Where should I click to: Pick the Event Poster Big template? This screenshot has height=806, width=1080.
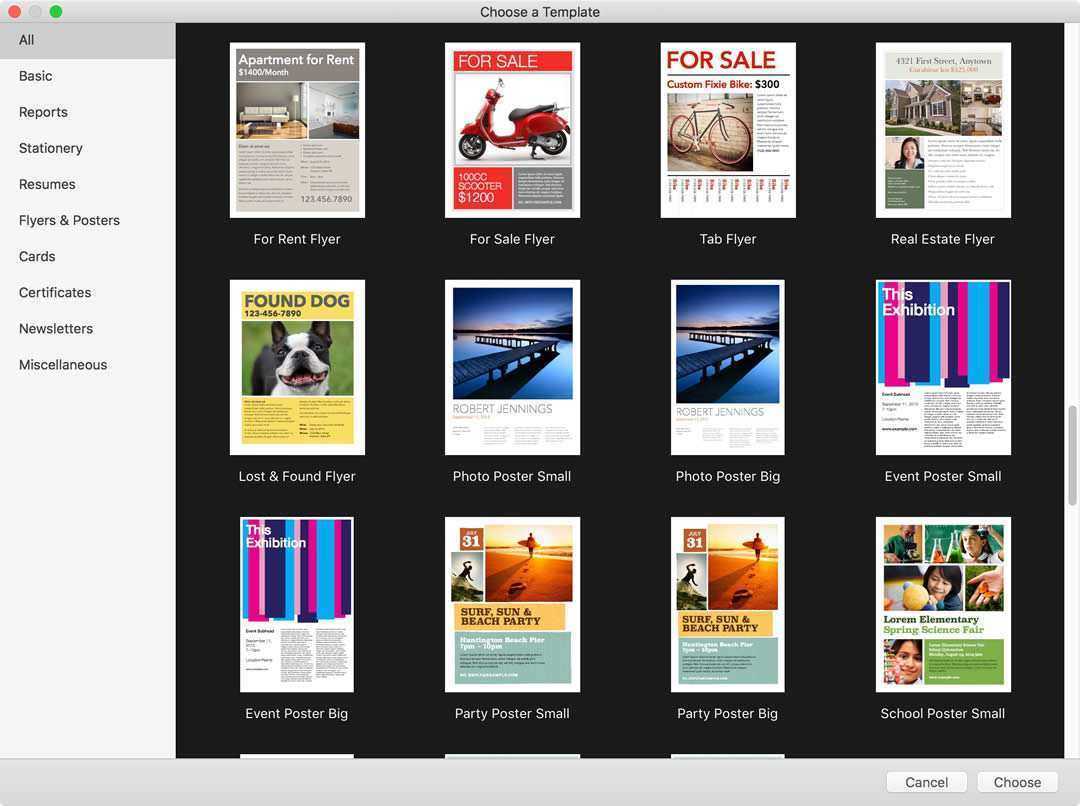pos(297,604)
